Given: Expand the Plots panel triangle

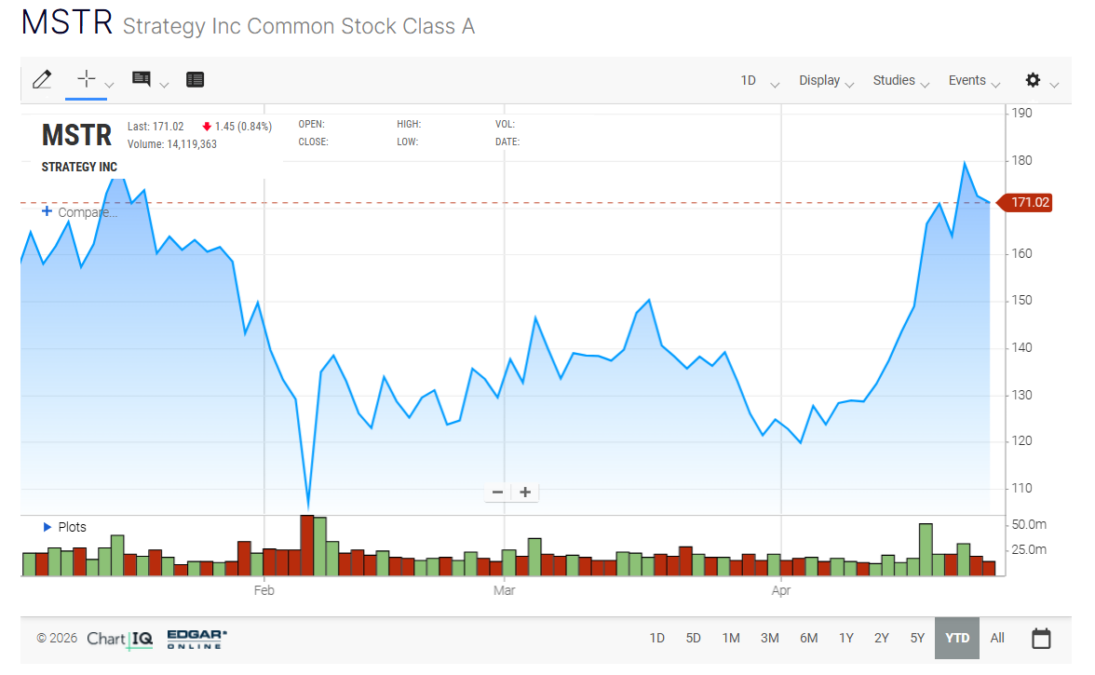Looking at the screenshot, I should click(x=47, y=527).
